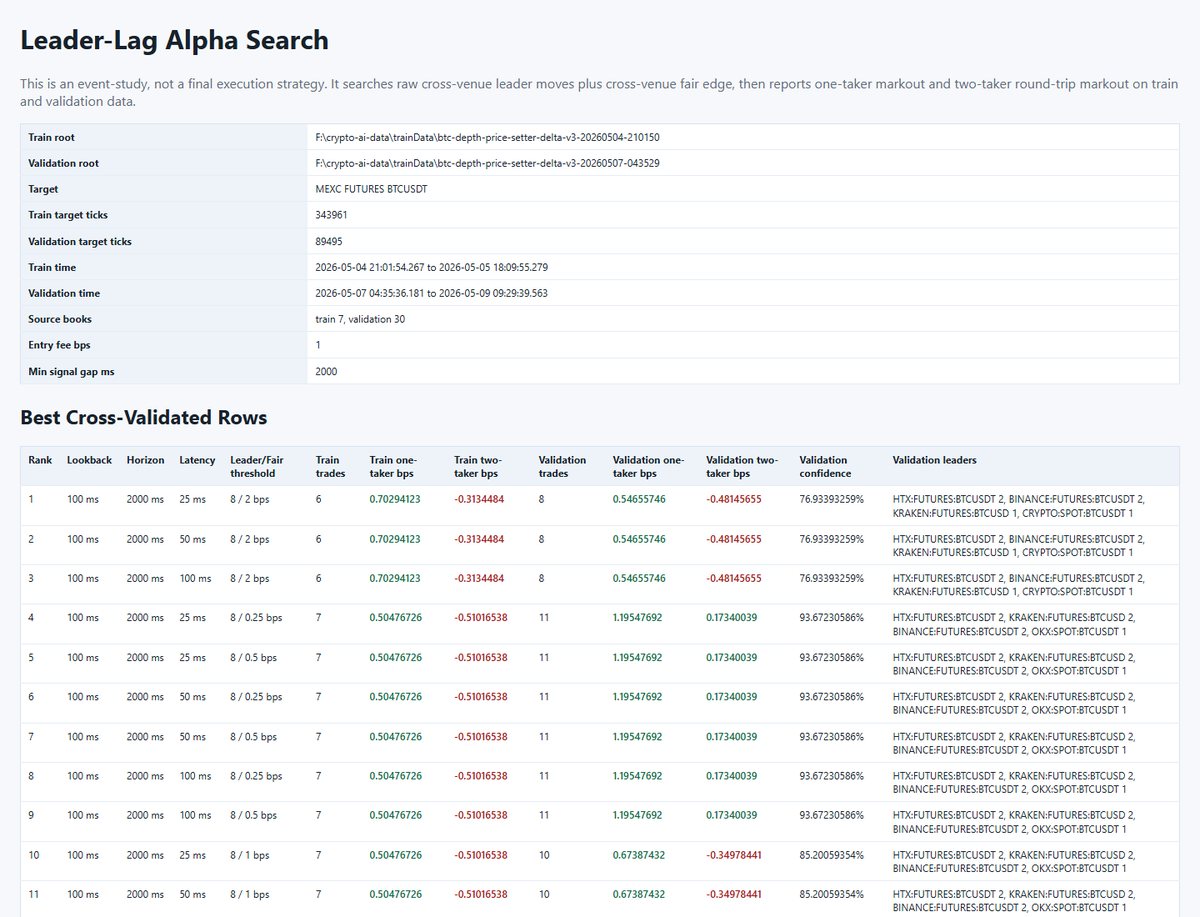Click rank 6 train one-taker value 0.50476726
Viewport: 1200px width, 917px height.
(x=395, y=697)
